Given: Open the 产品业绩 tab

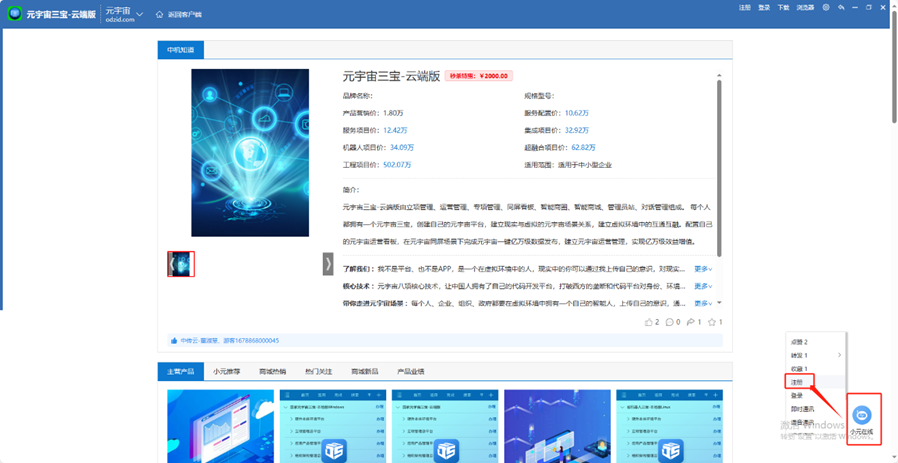Looking at the screenshot, I should pos(411,371).
